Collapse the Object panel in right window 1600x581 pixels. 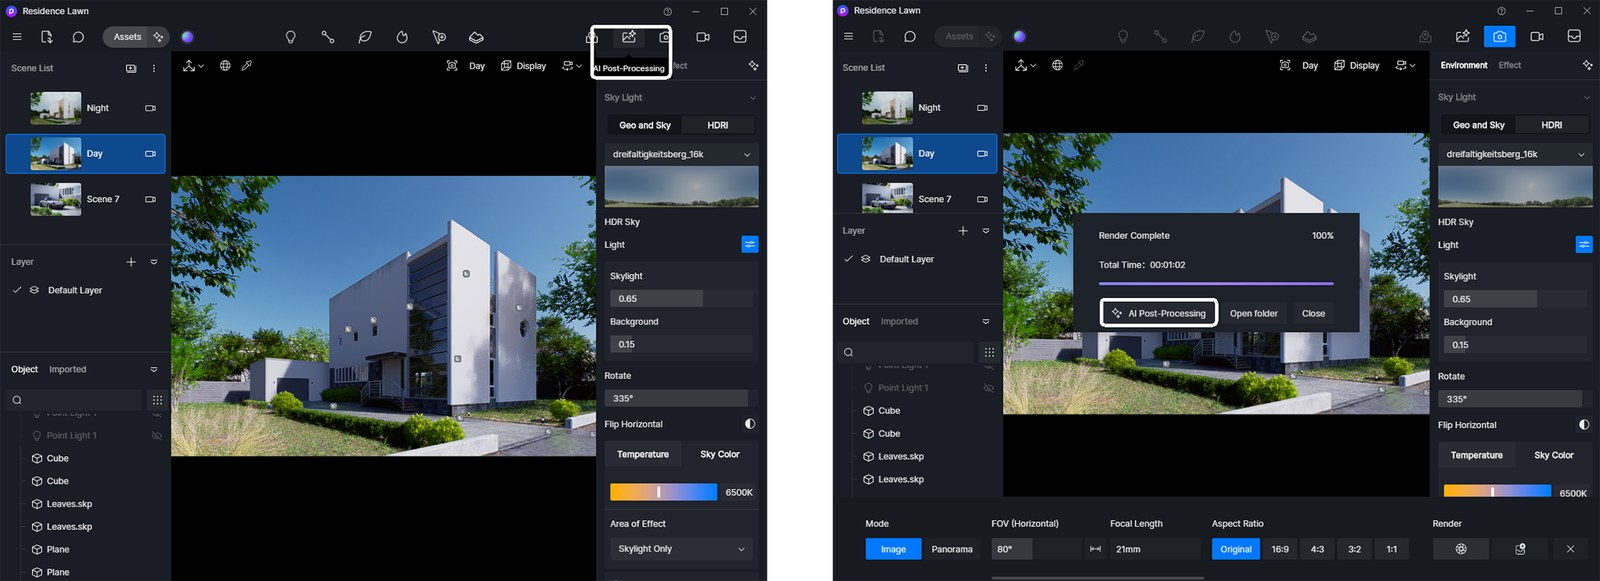tap(986, 322)
